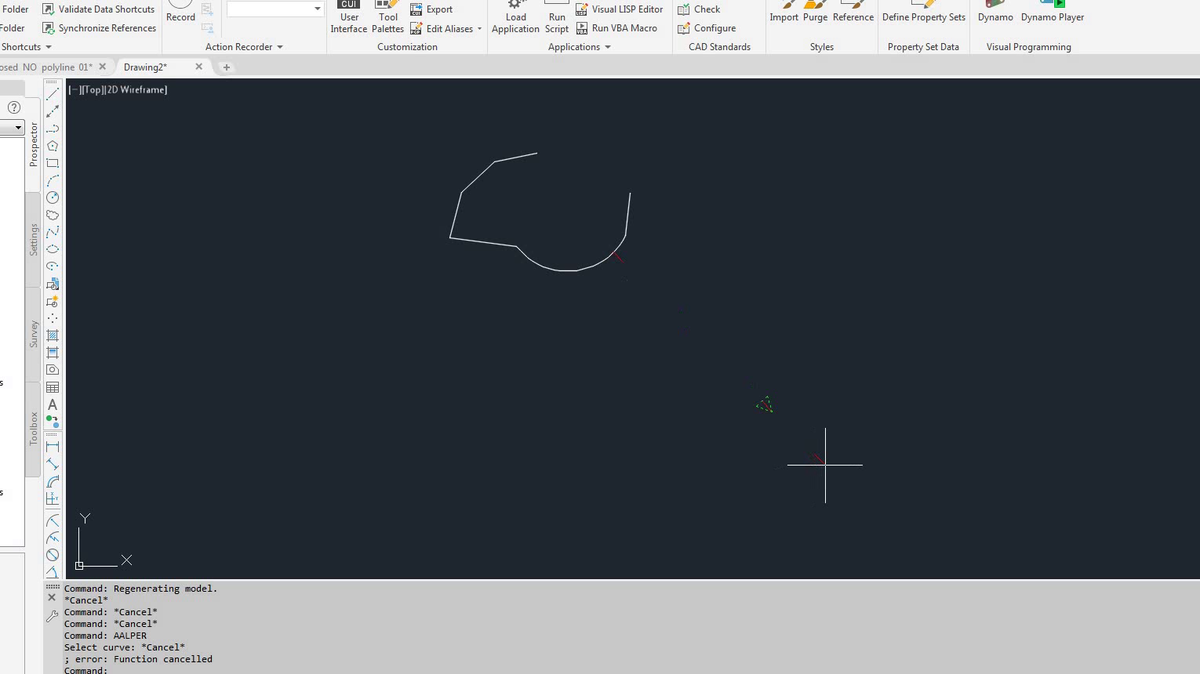Open the help question mark icon
The height and width of the screenshot is (674, 1200).
[x=14, y=107]
